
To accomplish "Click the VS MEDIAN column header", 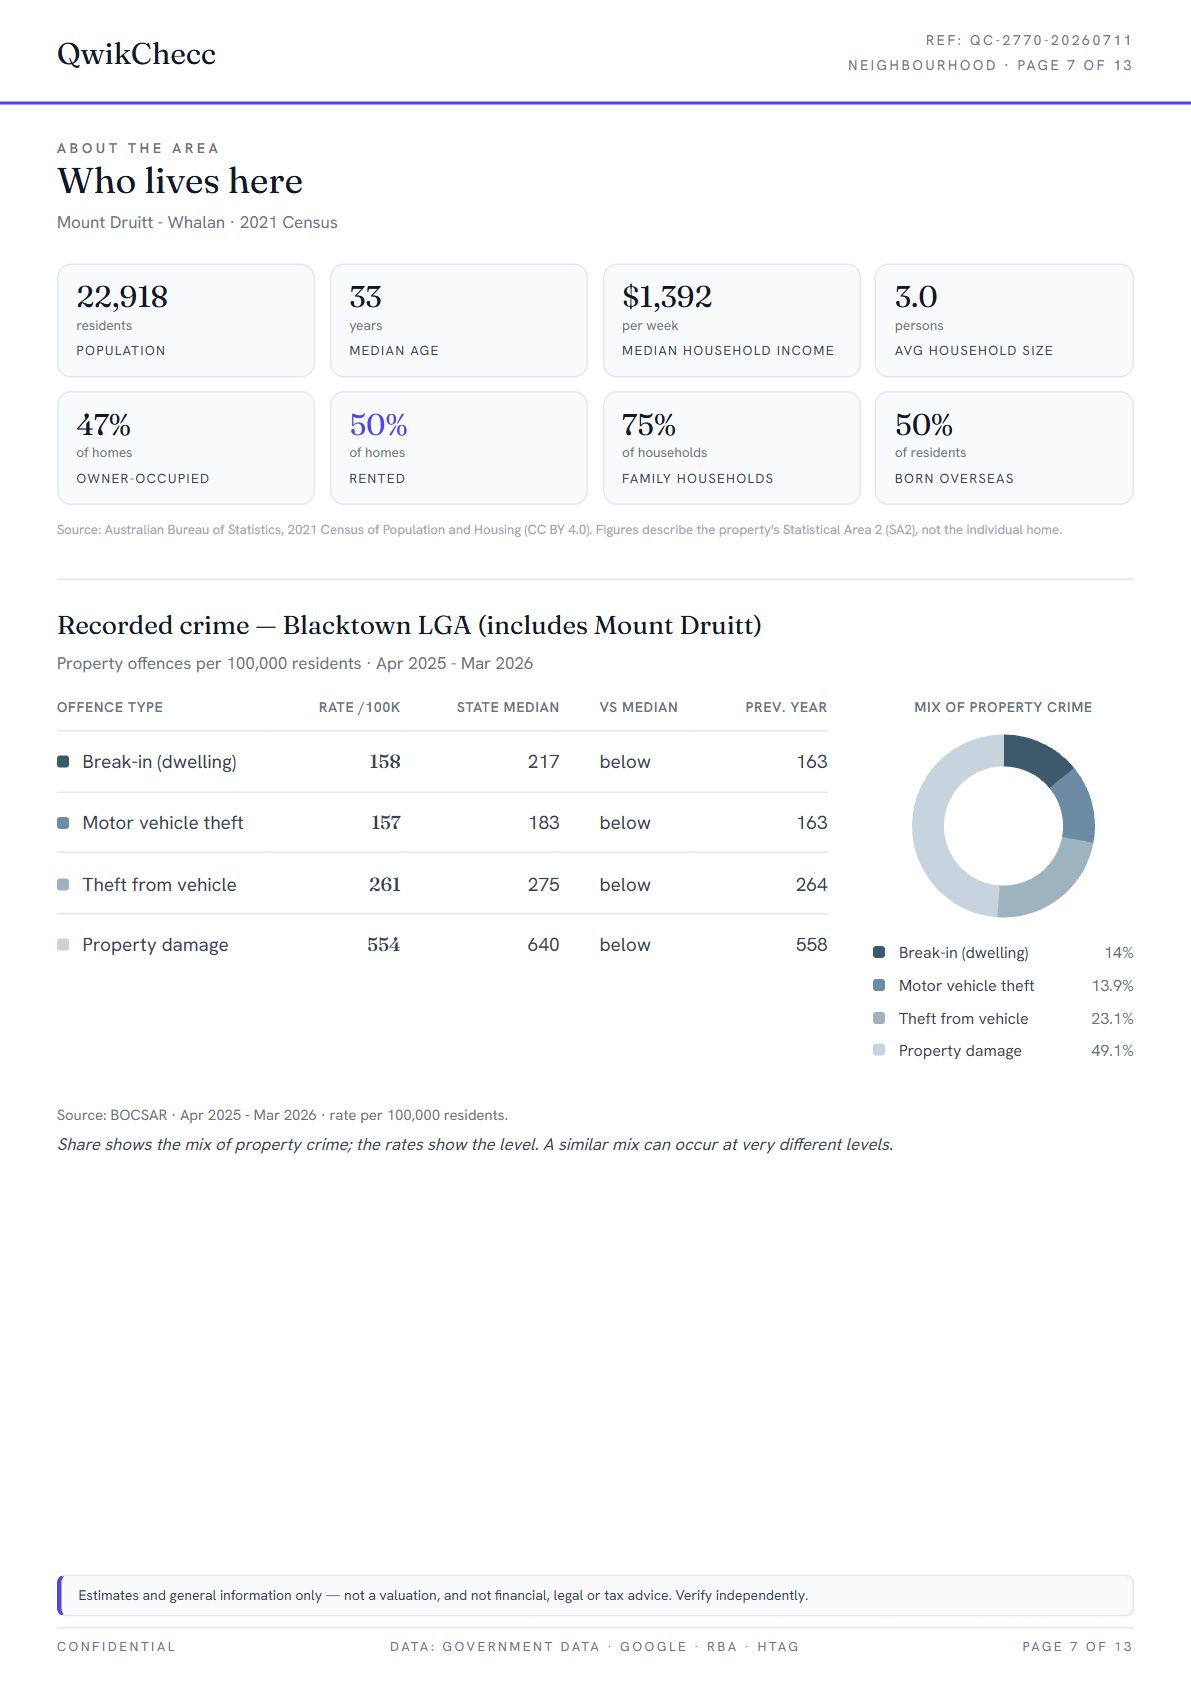I will point(638,707).
